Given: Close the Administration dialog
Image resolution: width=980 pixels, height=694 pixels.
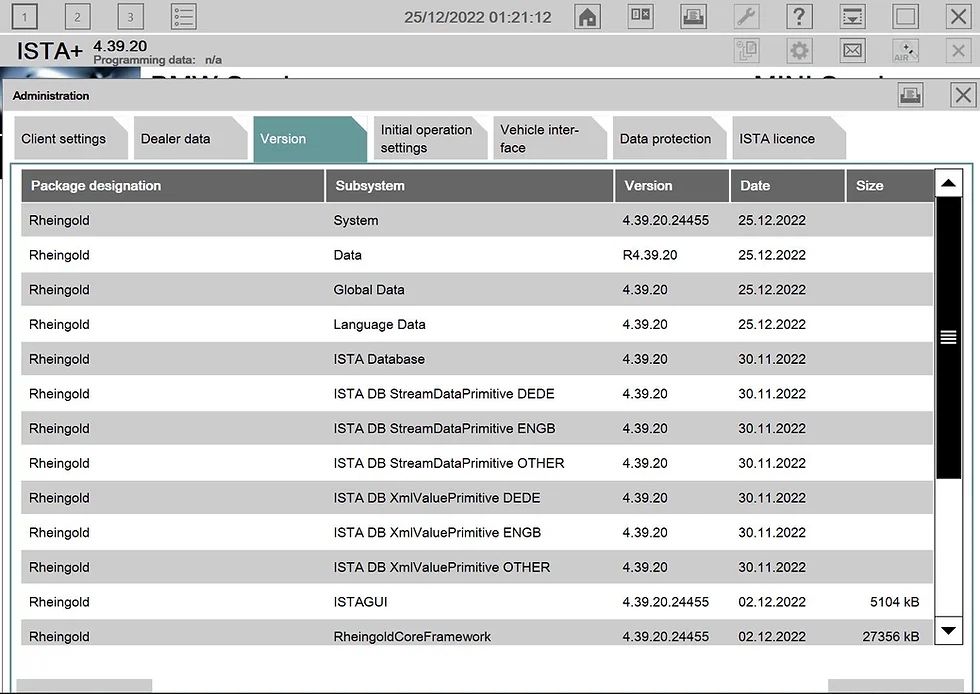Looking at the screenshot, I should tap(963, 95).
